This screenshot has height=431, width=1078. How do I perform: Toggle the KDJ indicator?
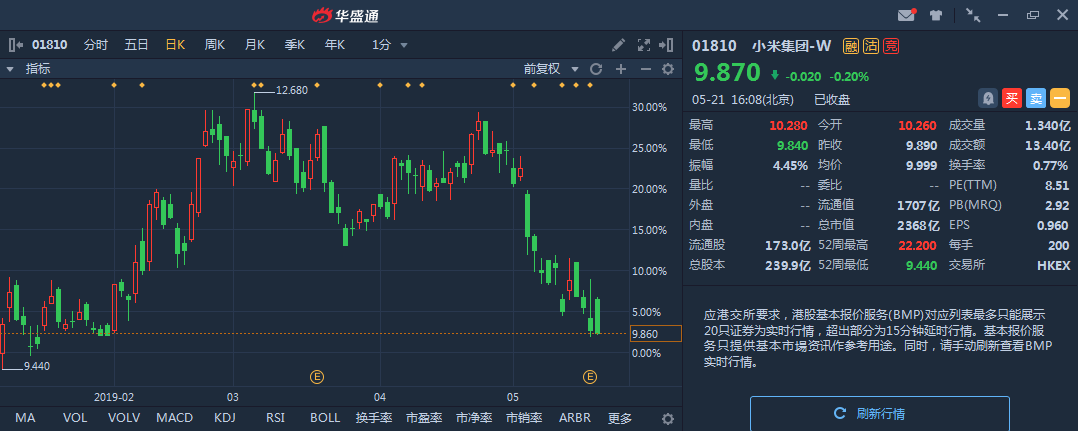pos(225,418)
